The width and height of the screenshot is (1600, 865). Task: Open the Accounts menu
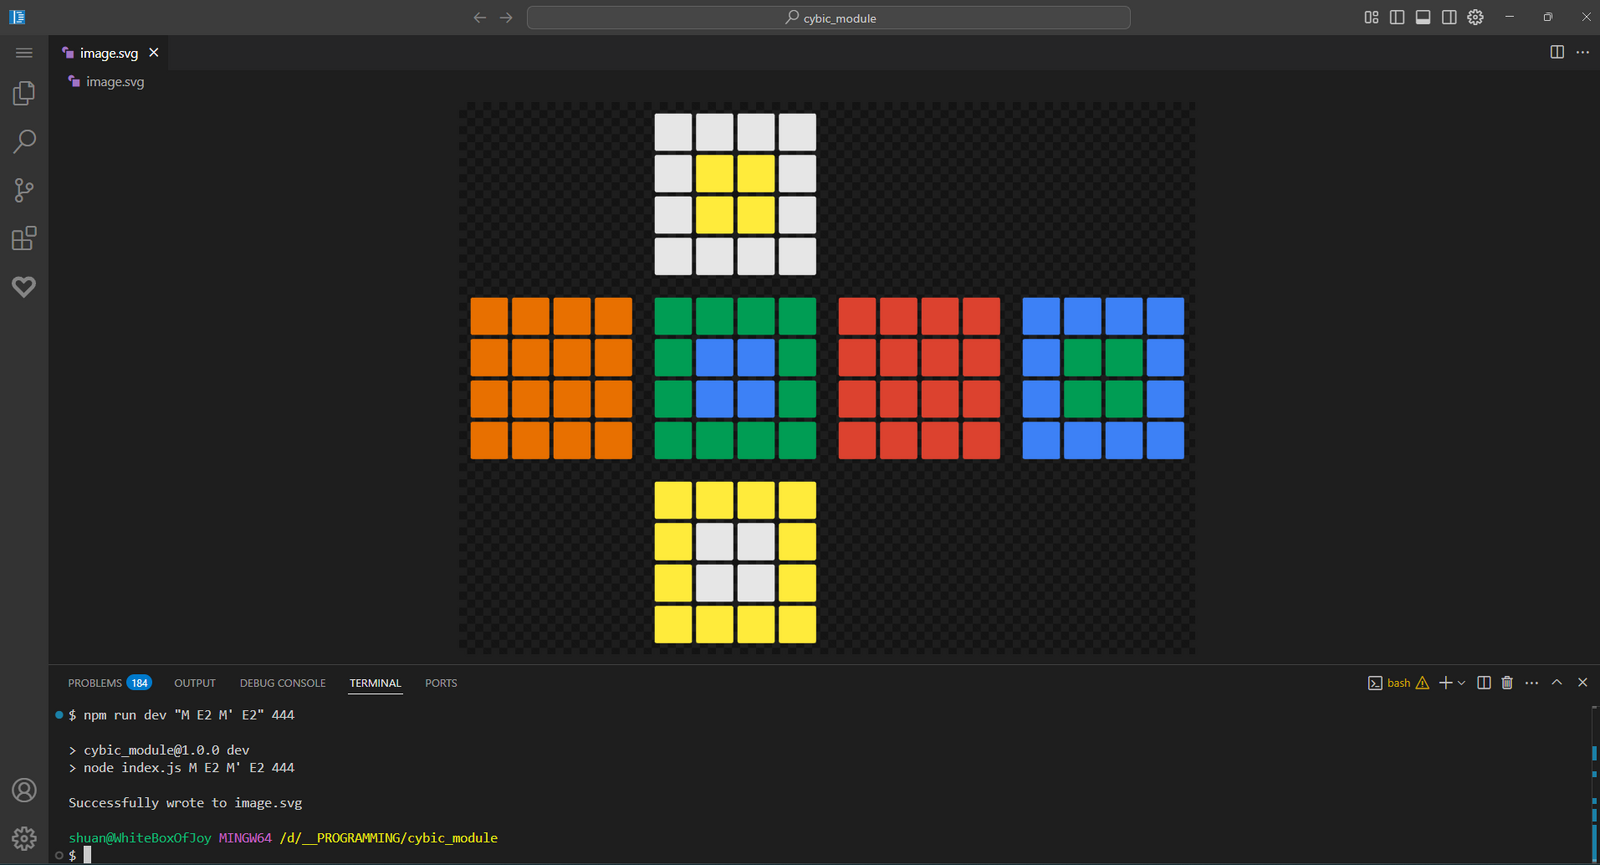(24, 790)
